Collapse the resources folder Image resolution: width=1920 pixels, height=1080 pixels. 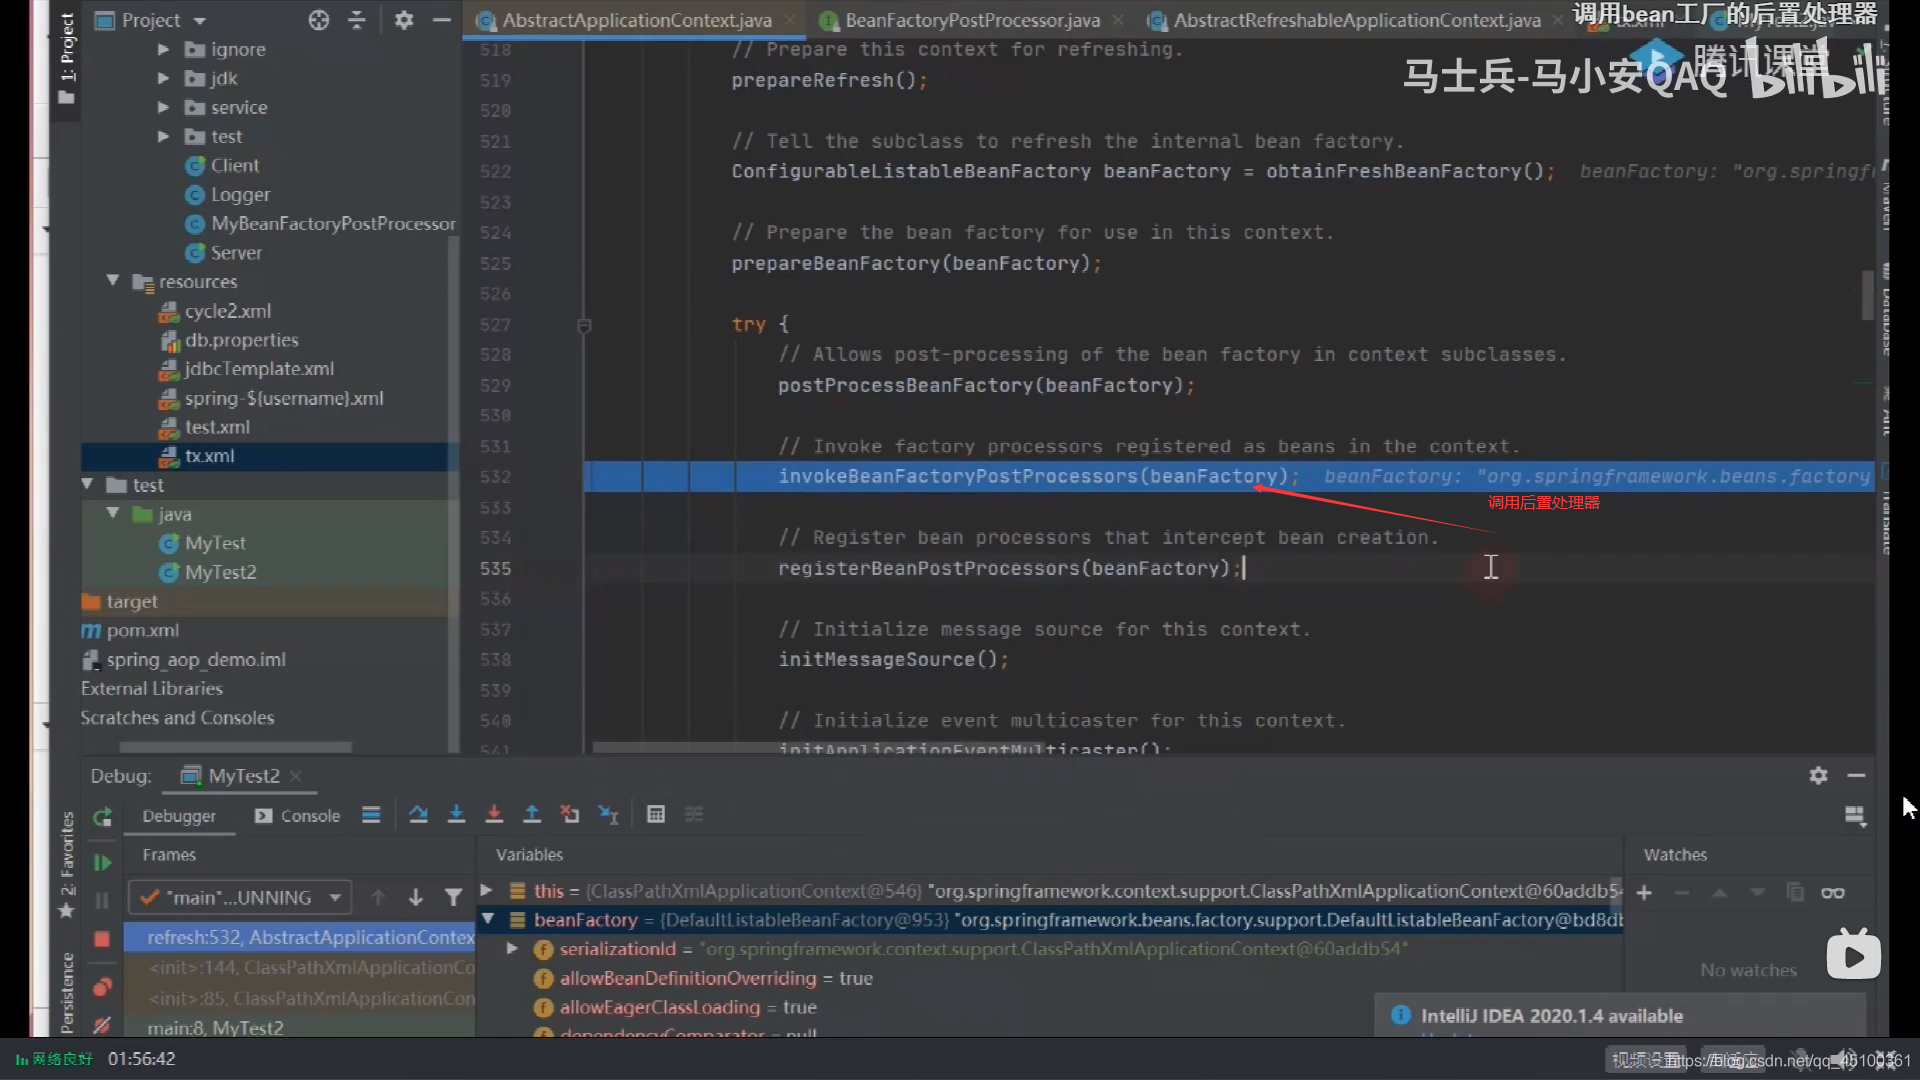click(113, 281)
